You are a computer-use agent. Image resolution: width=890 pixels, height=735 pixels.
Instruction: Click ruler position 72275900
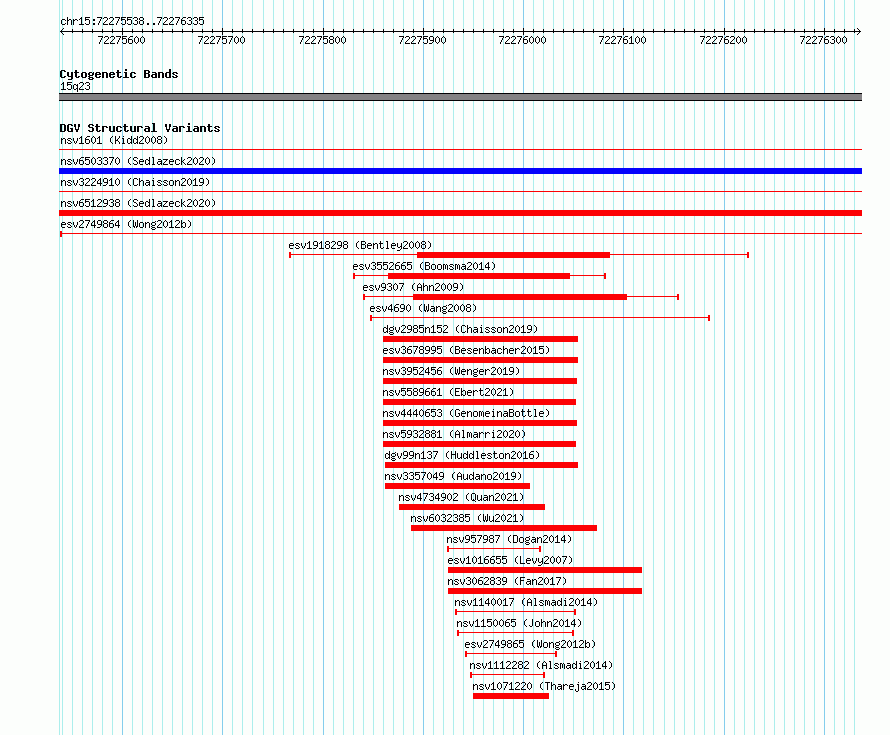422,40
